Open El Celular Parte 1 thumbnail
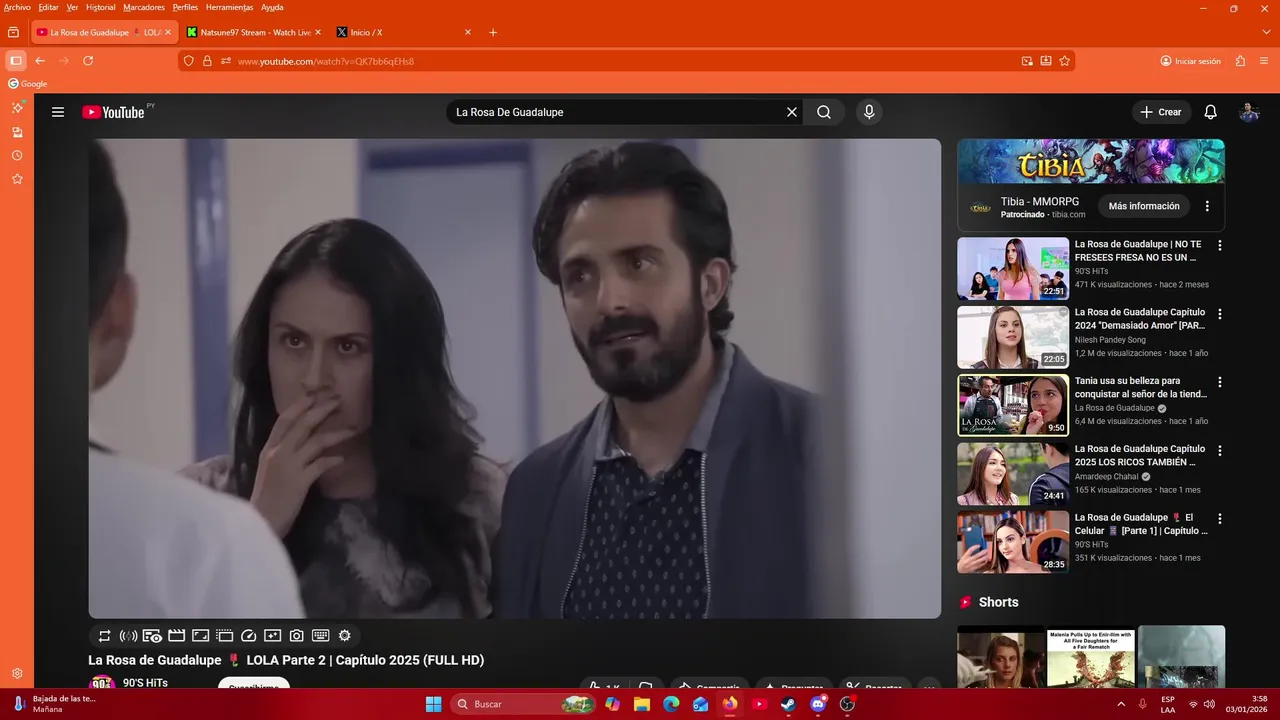This screenshot has width=1280, height=720. coord(1013,543)
